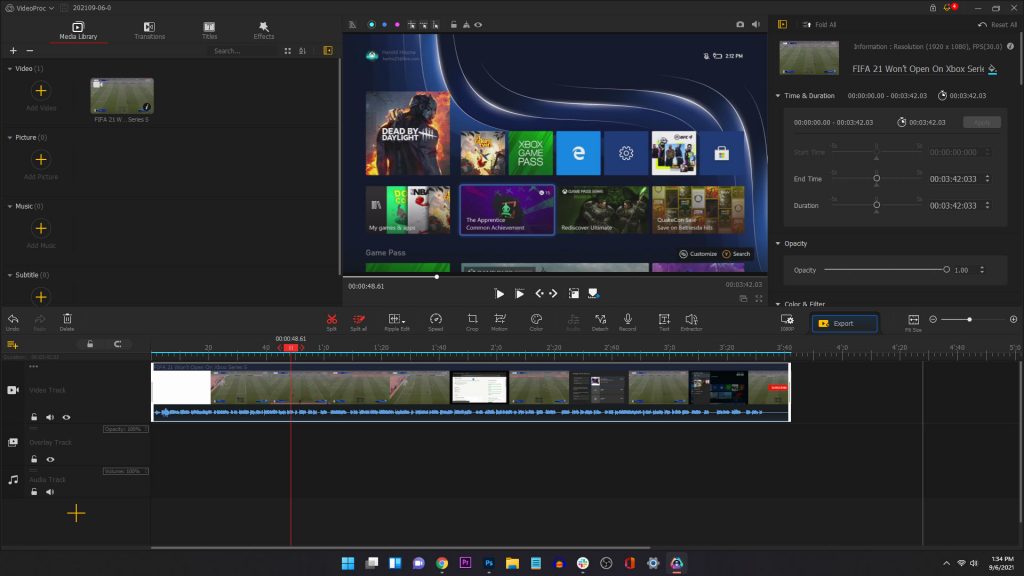Split the clip with the scissors tool
The width and height of the screenshot is (1024, 576).
[332, 321]
